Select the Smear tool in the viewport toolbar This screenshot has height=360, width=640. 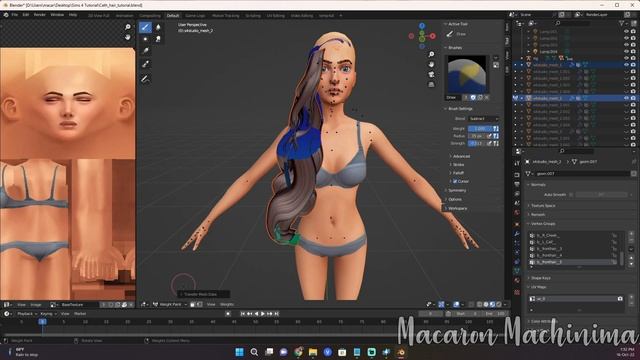(158, 39)
